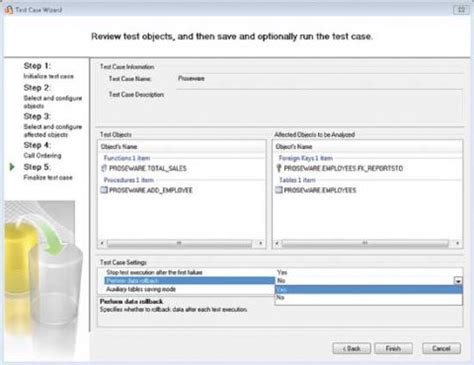Image resolution: width=474 pixels, height=365 pixels.
Task: Click the procedure icon beside PROSEWARE.ADD_EMPLOYEE
Action: click(104, 190)
